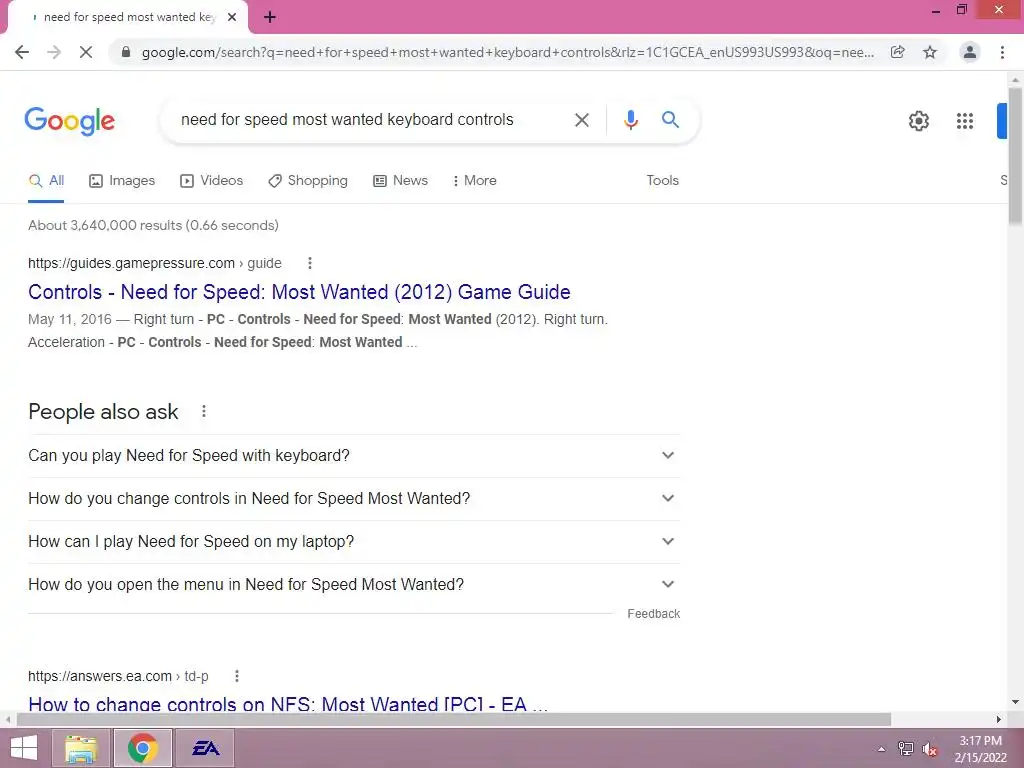Show hidden system tray icons
Image resolution: width=1024 pixels, height=768 pixels.
point(881,749)
